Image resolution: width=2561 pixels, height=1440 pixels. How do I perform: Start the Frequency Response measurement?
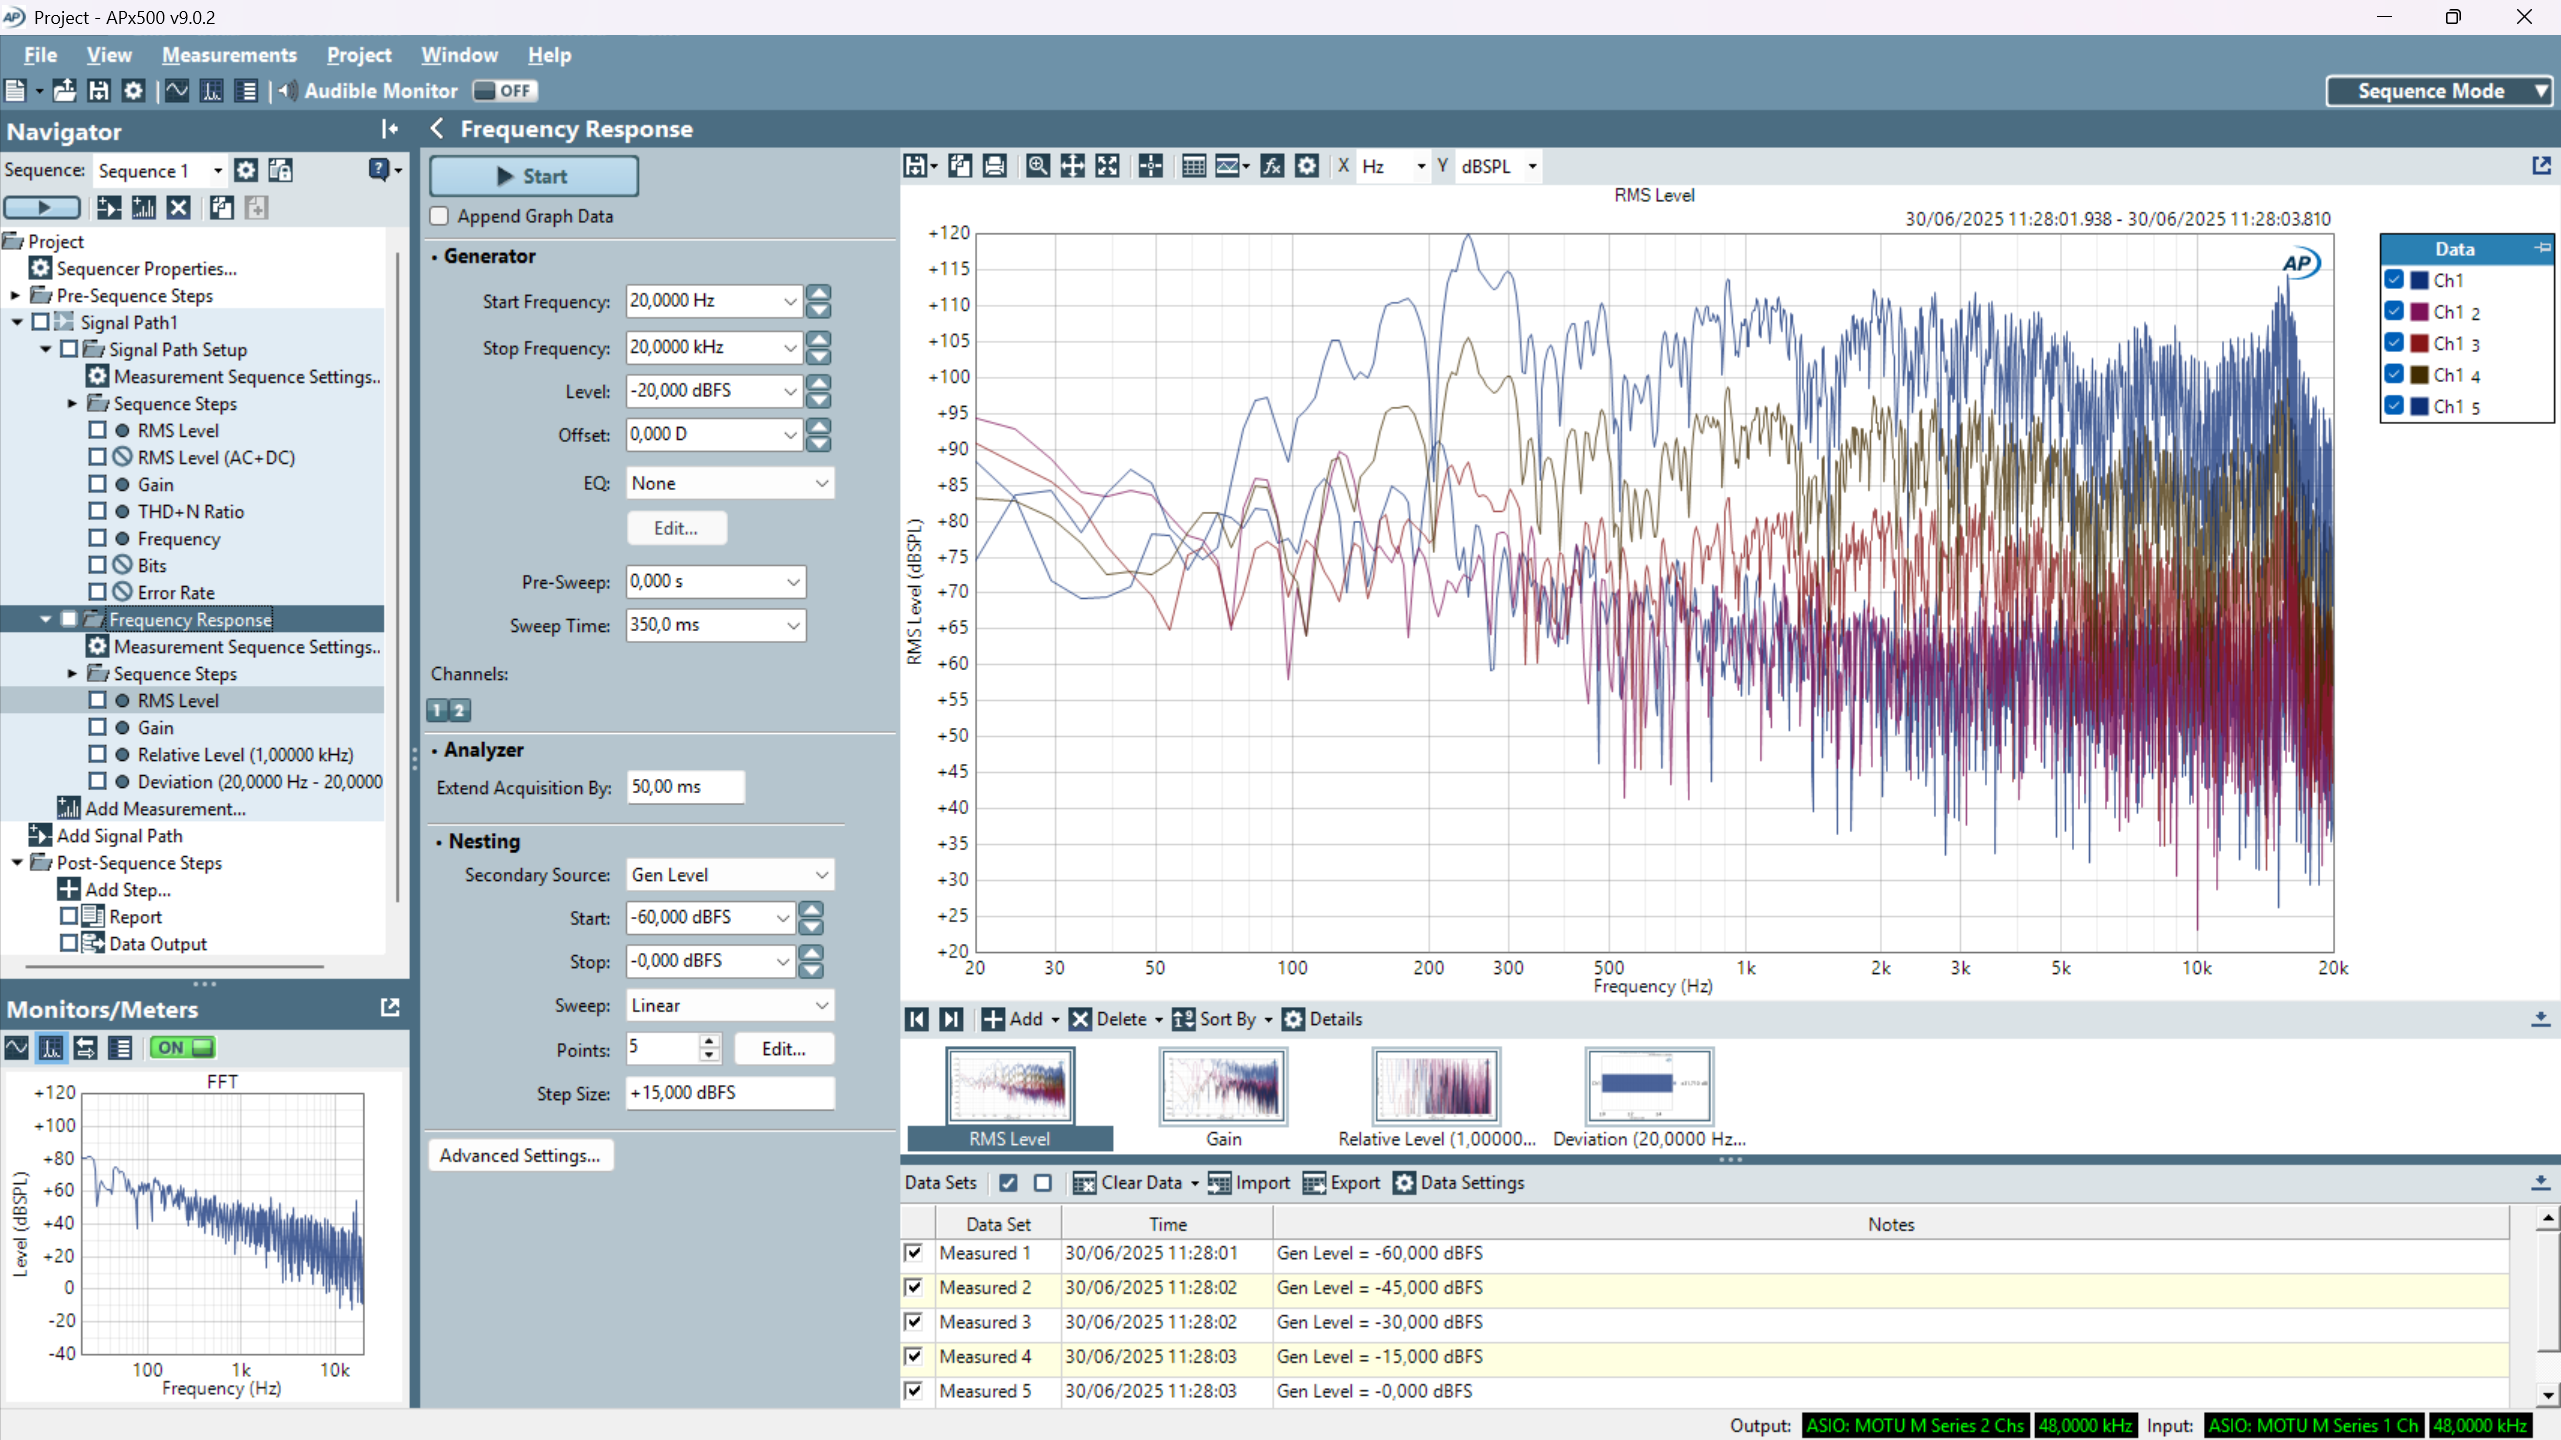[533, 176]
